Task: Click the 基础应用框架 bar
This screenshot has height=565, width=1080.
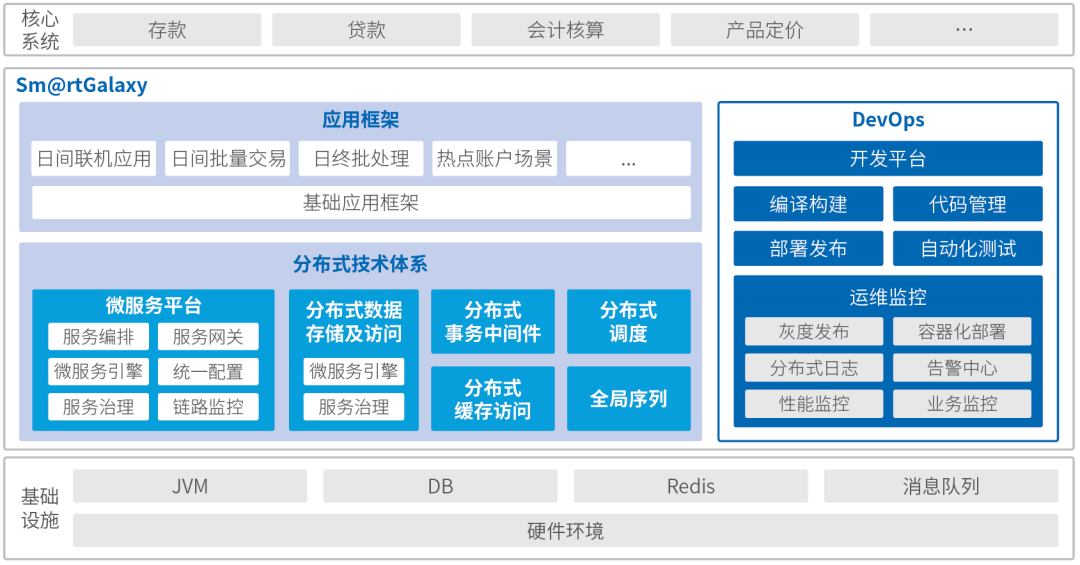Action: click(361, 203)
